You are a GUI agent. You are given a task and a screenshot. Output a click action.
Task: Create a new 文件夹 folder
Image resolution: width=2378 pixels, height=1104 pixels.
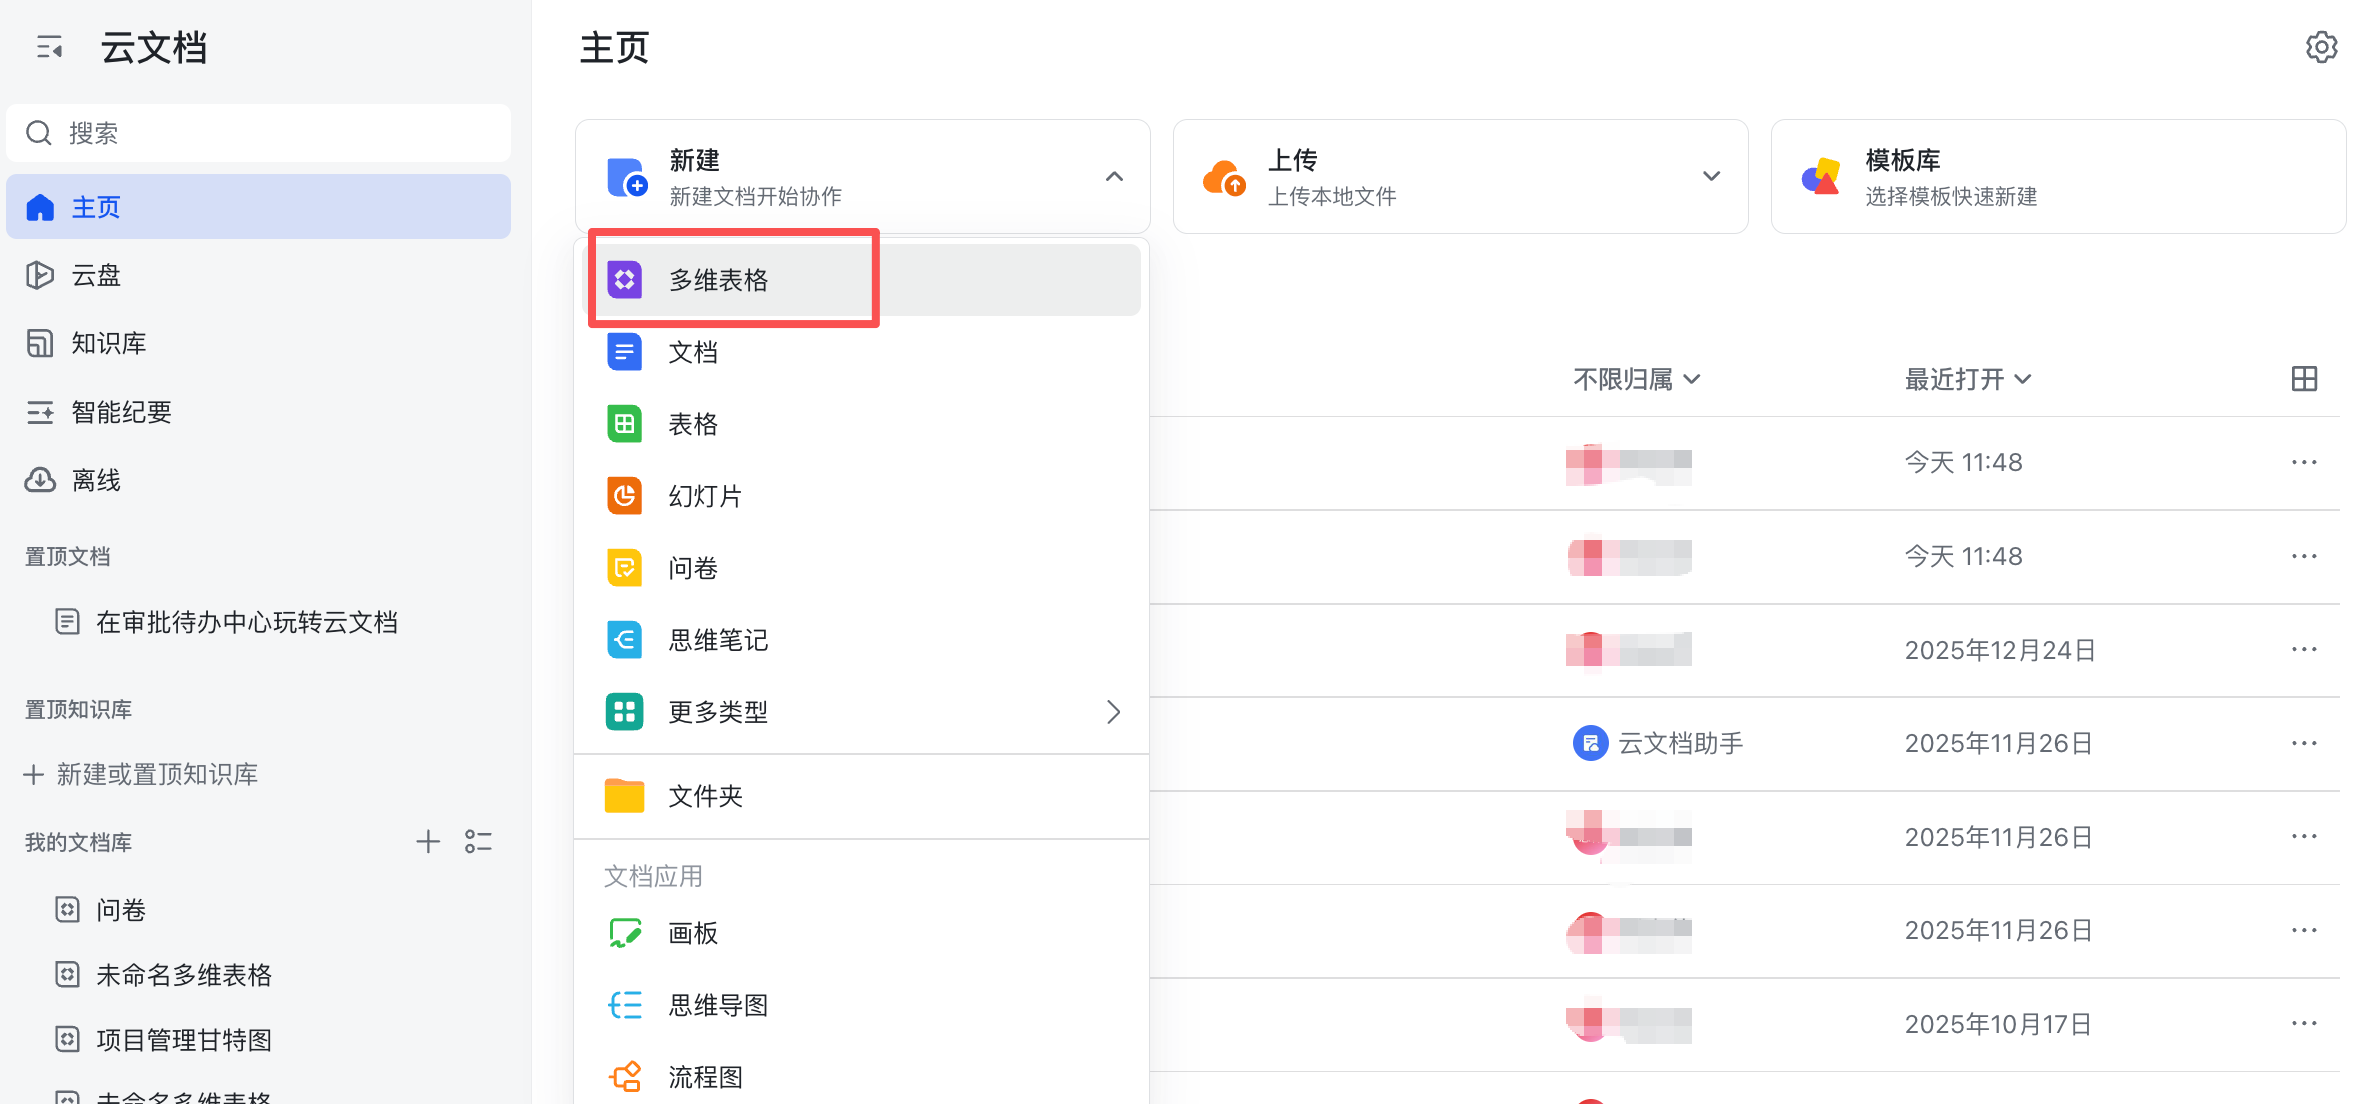pos(705,796)
